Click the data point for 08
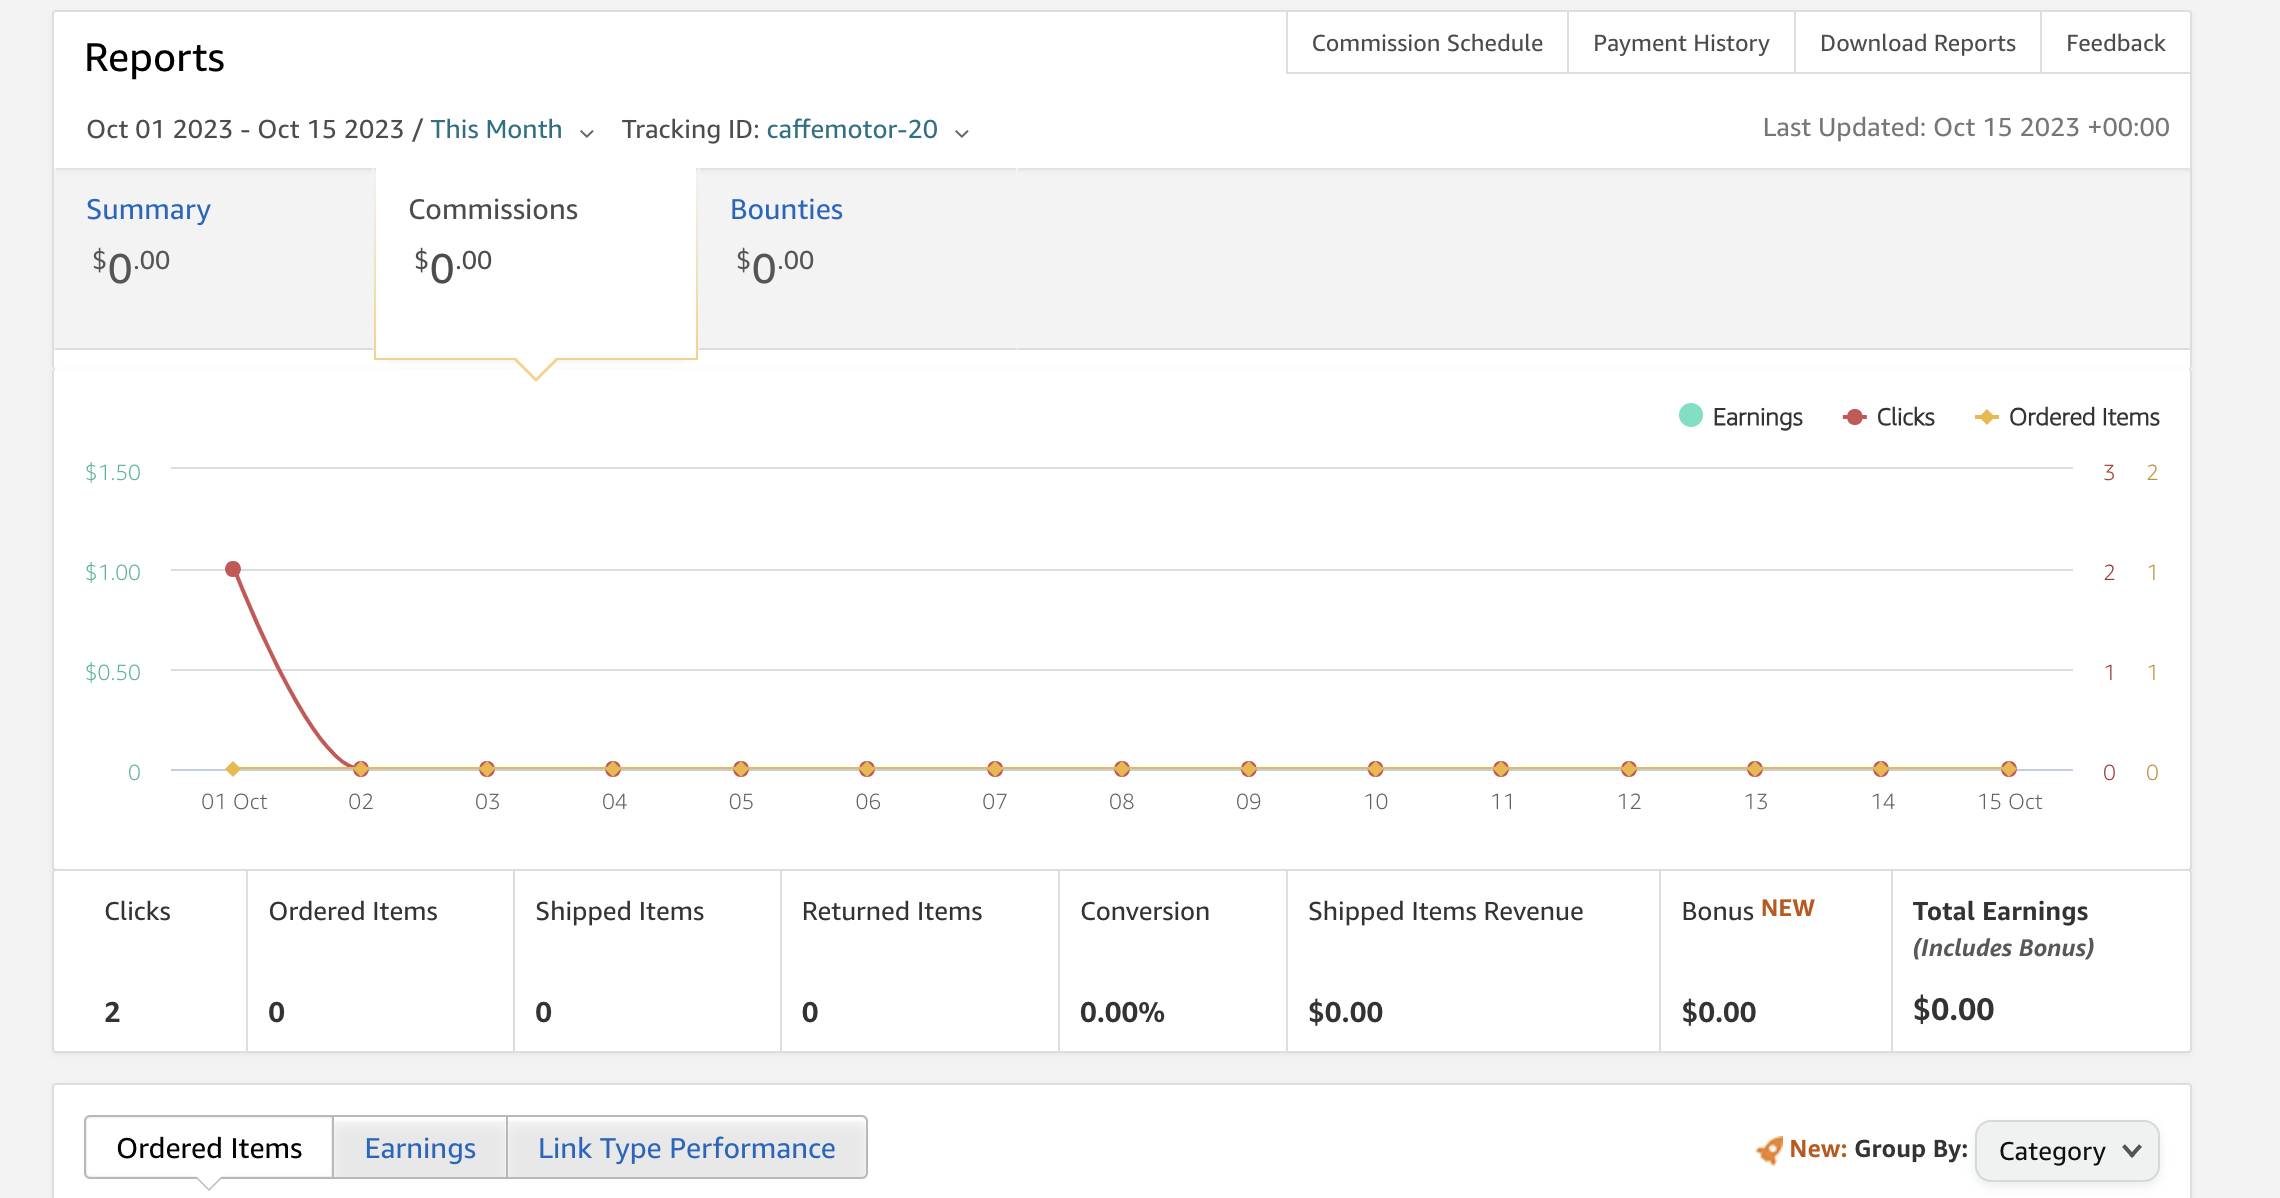 pyautogui.click(x=1122, y=769)
